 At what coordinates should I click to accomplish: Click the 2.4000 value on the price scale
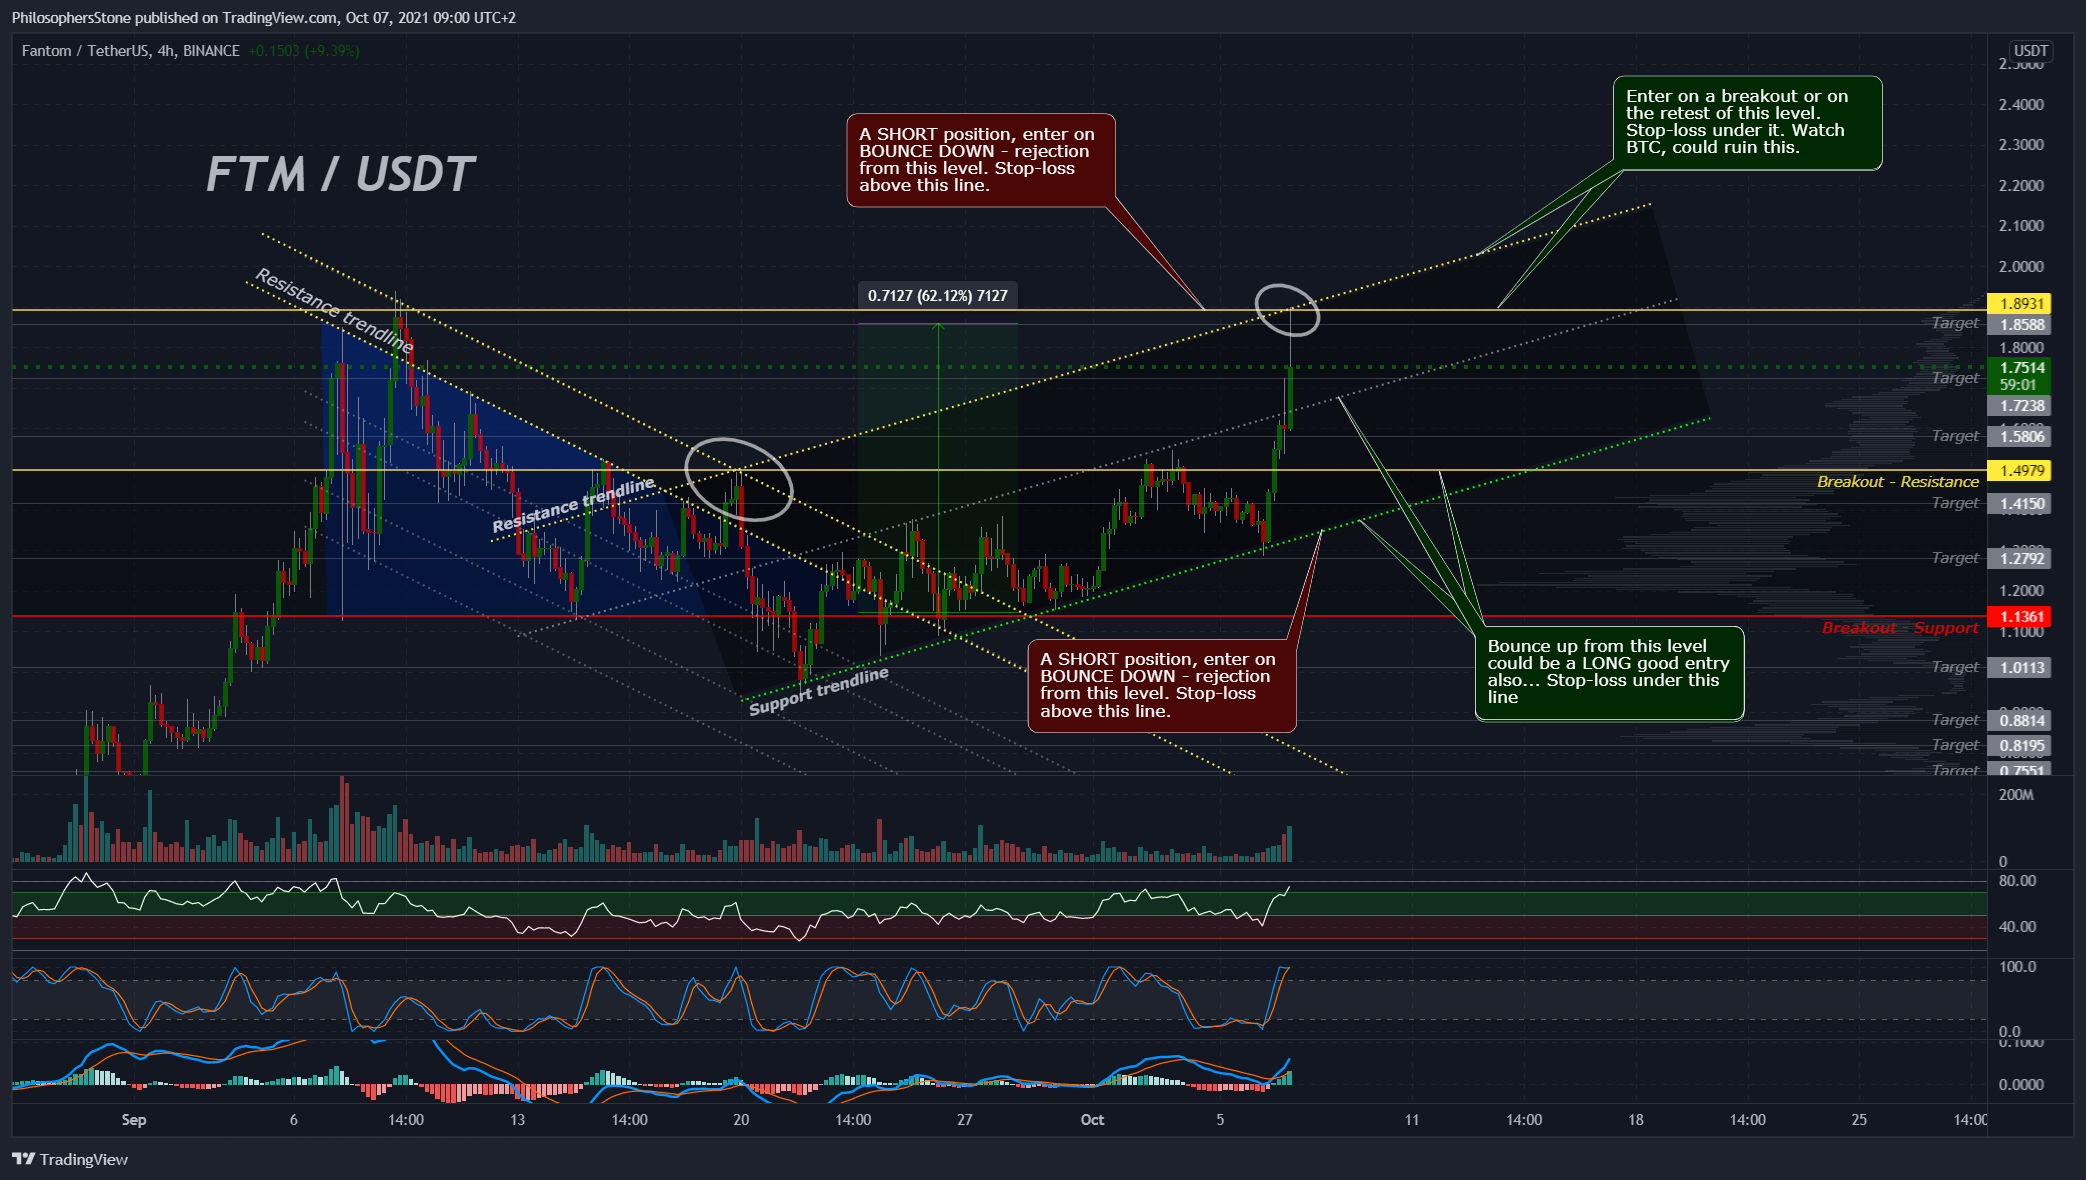click(2021, 105)
